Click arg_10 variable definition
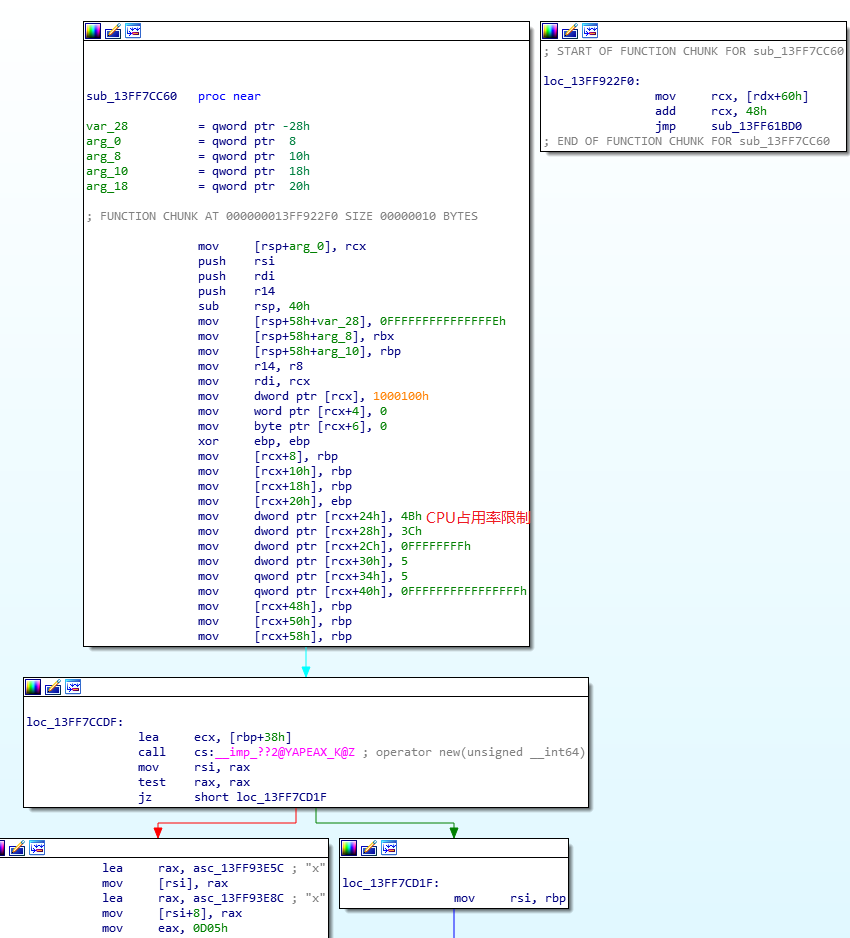Image resolution: width=850 pixels, height=938 pixels. pyautogui.click(x=198, y=171)
